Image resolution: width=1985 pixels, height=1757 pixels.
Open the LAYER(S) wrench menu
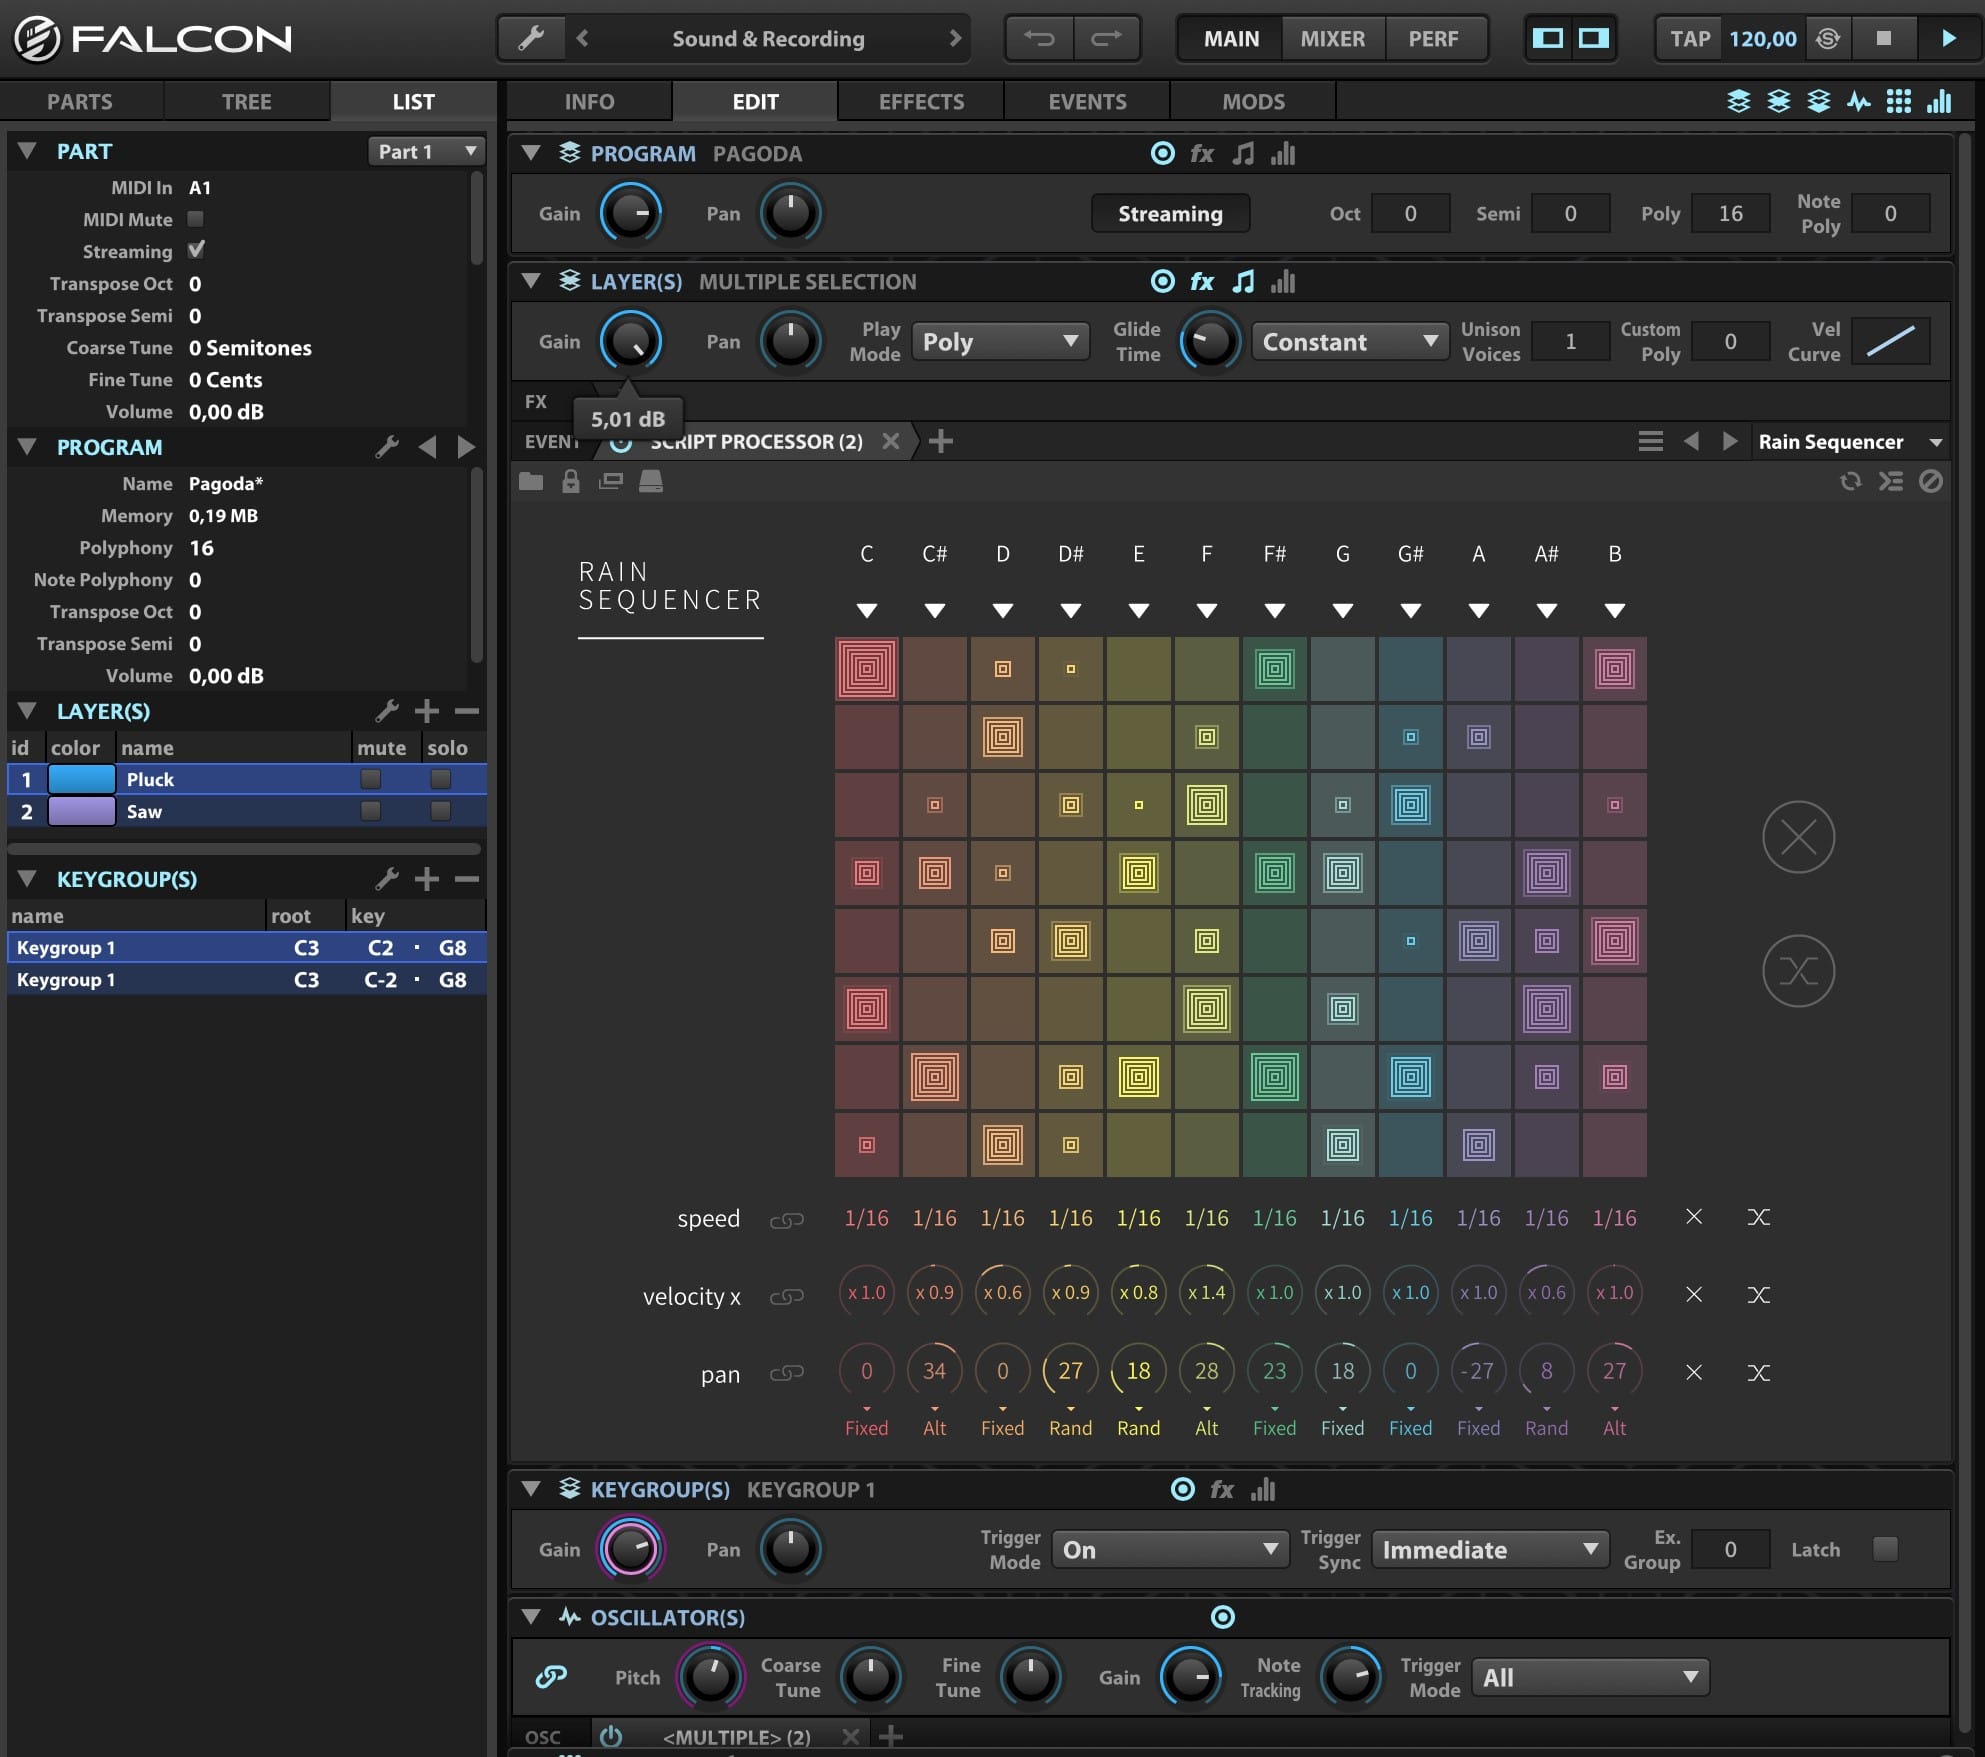point(387,711)
